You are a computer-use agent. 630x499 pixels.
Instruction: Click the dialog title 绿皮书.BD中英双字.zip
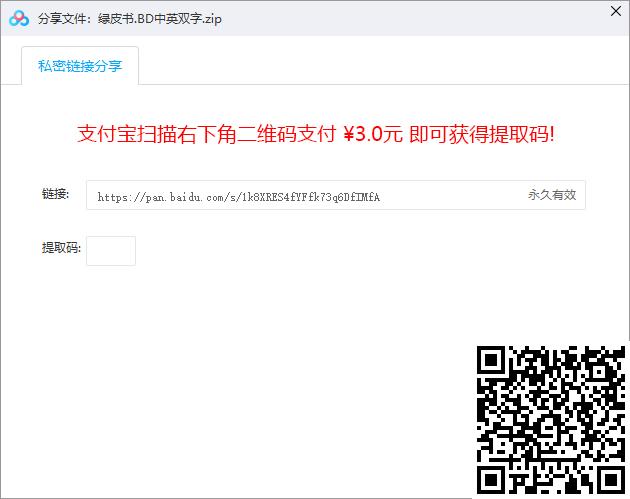pyautogui.click(x=160, y=19)
